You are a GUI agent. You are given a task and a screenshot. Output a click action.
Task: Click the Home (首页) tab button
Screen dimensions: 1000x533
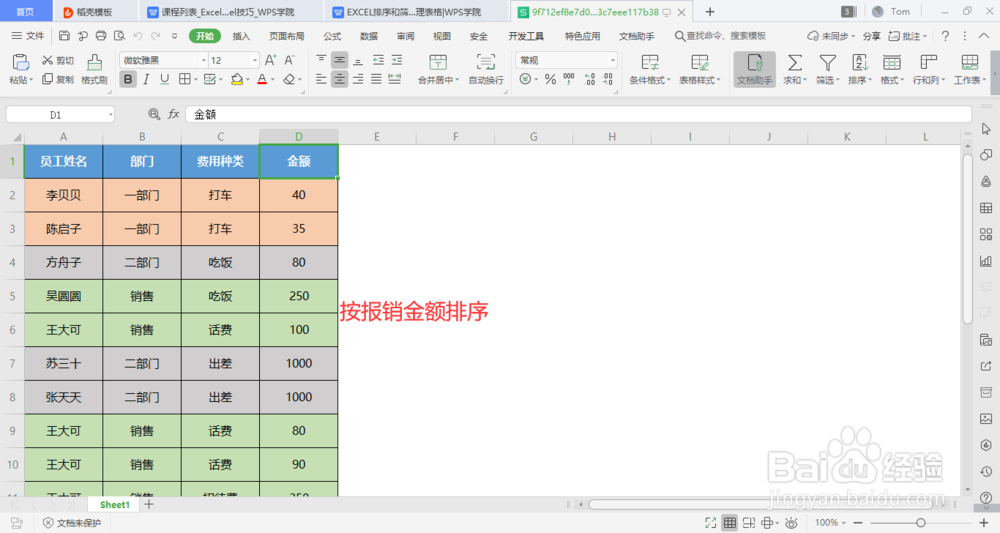coord(25,11)
